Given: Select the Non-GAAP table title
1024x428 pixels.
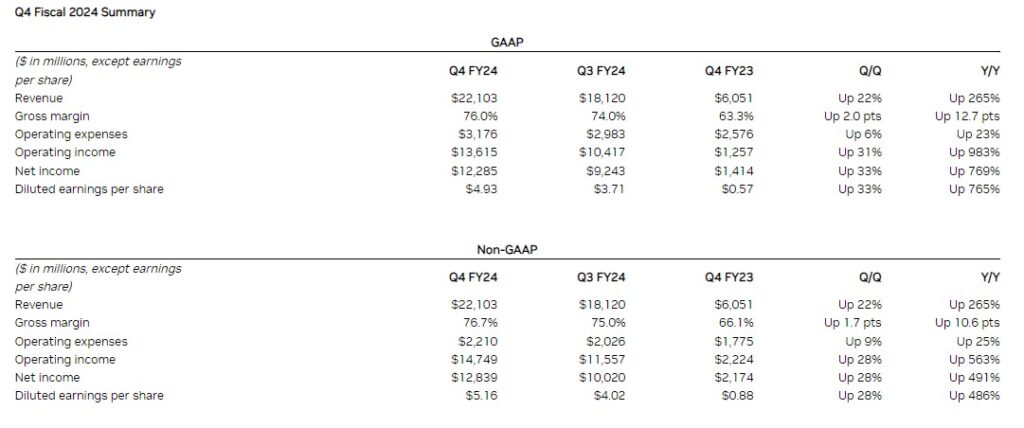Looking at the screenshot, I should coord(507,250).
